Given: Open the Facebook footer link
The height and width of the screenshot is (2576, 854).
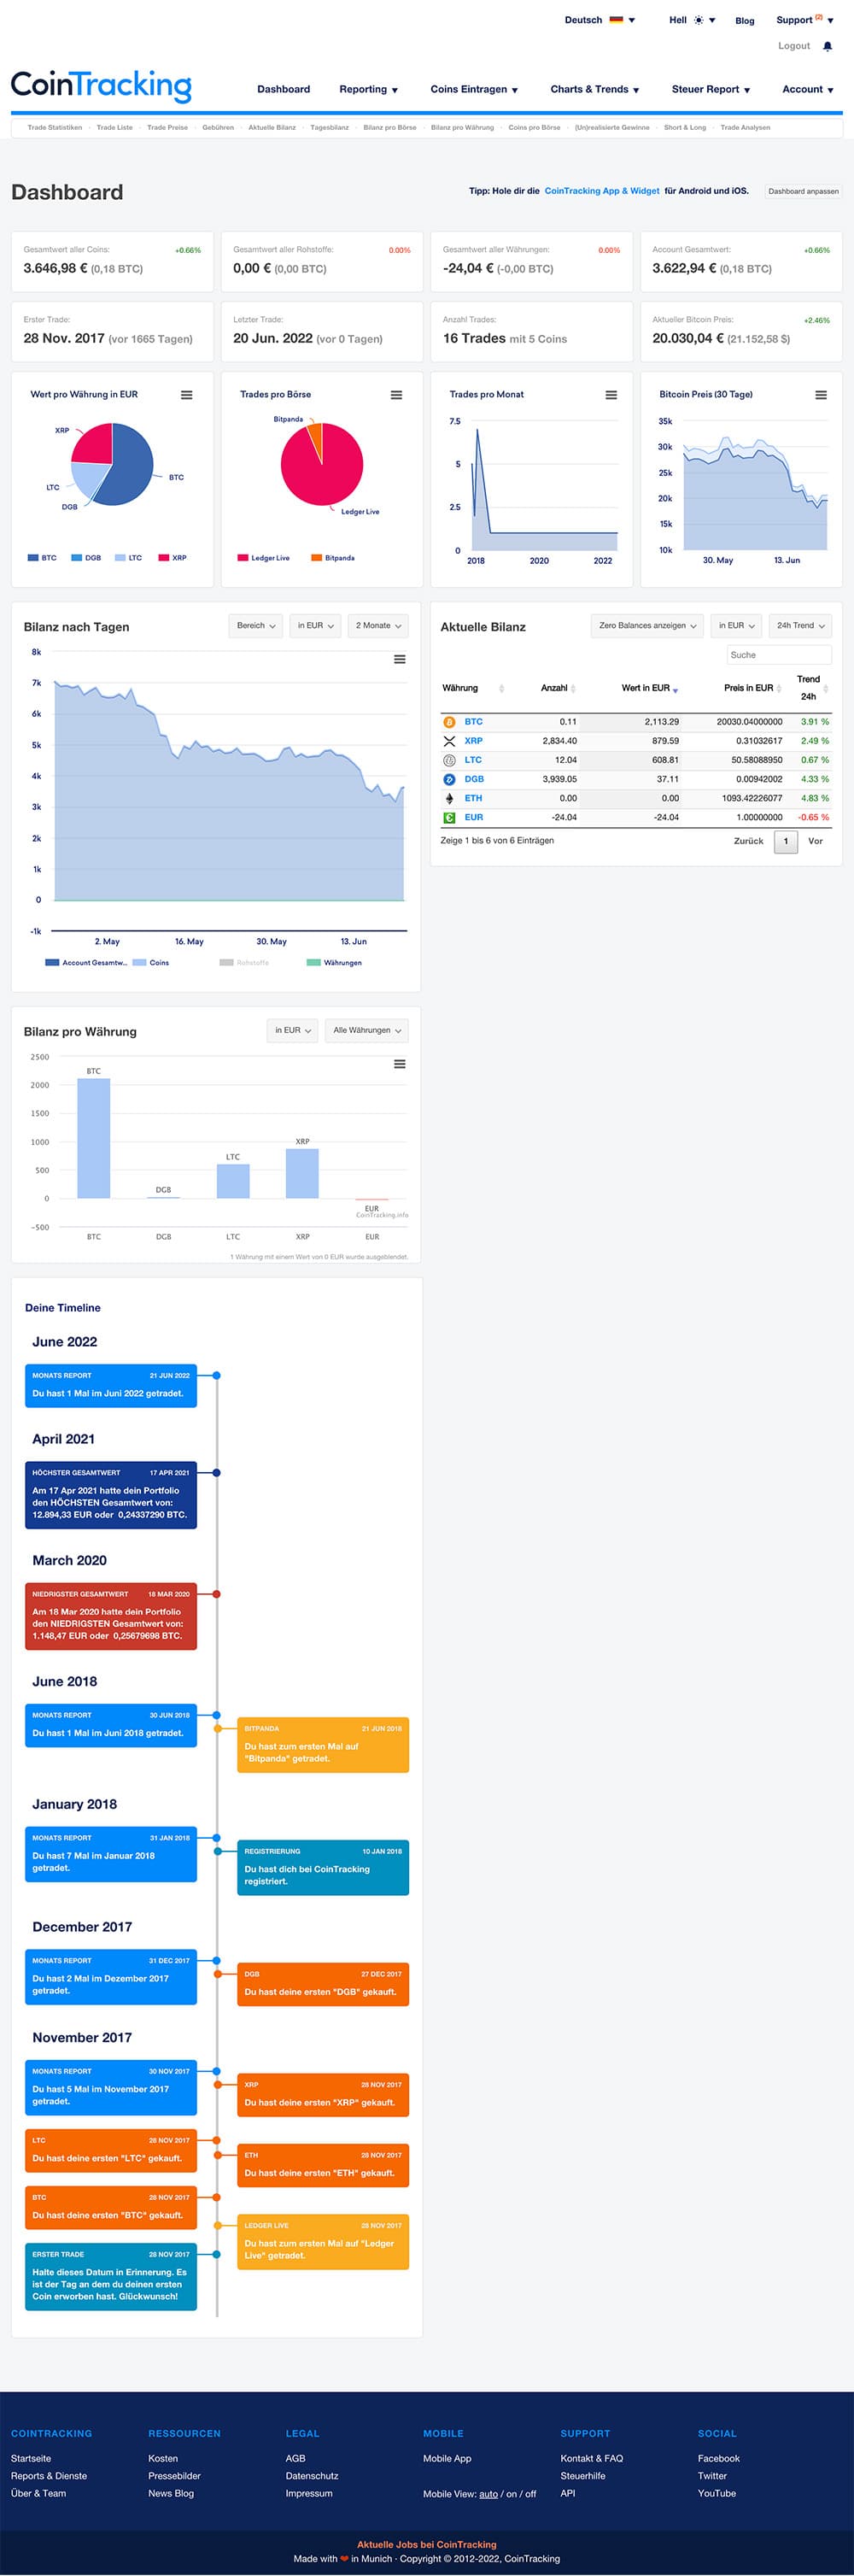Looking at the screenshot, I should 719,2459.
